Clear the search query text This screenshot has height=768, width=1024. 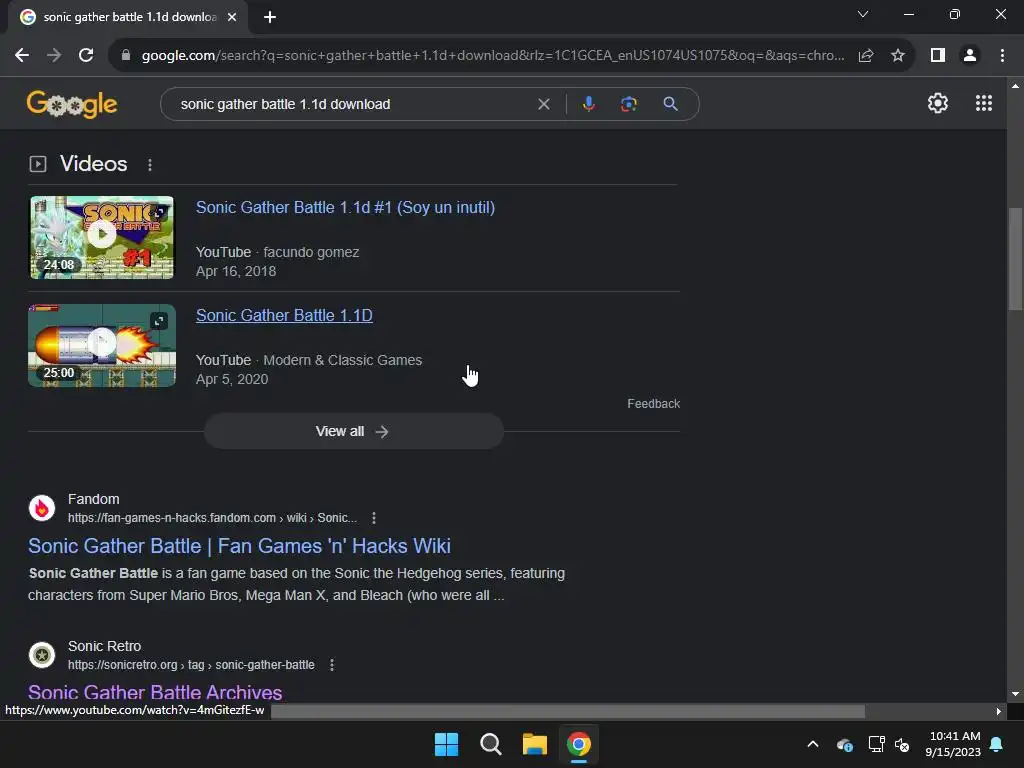(x=543, y=104)
